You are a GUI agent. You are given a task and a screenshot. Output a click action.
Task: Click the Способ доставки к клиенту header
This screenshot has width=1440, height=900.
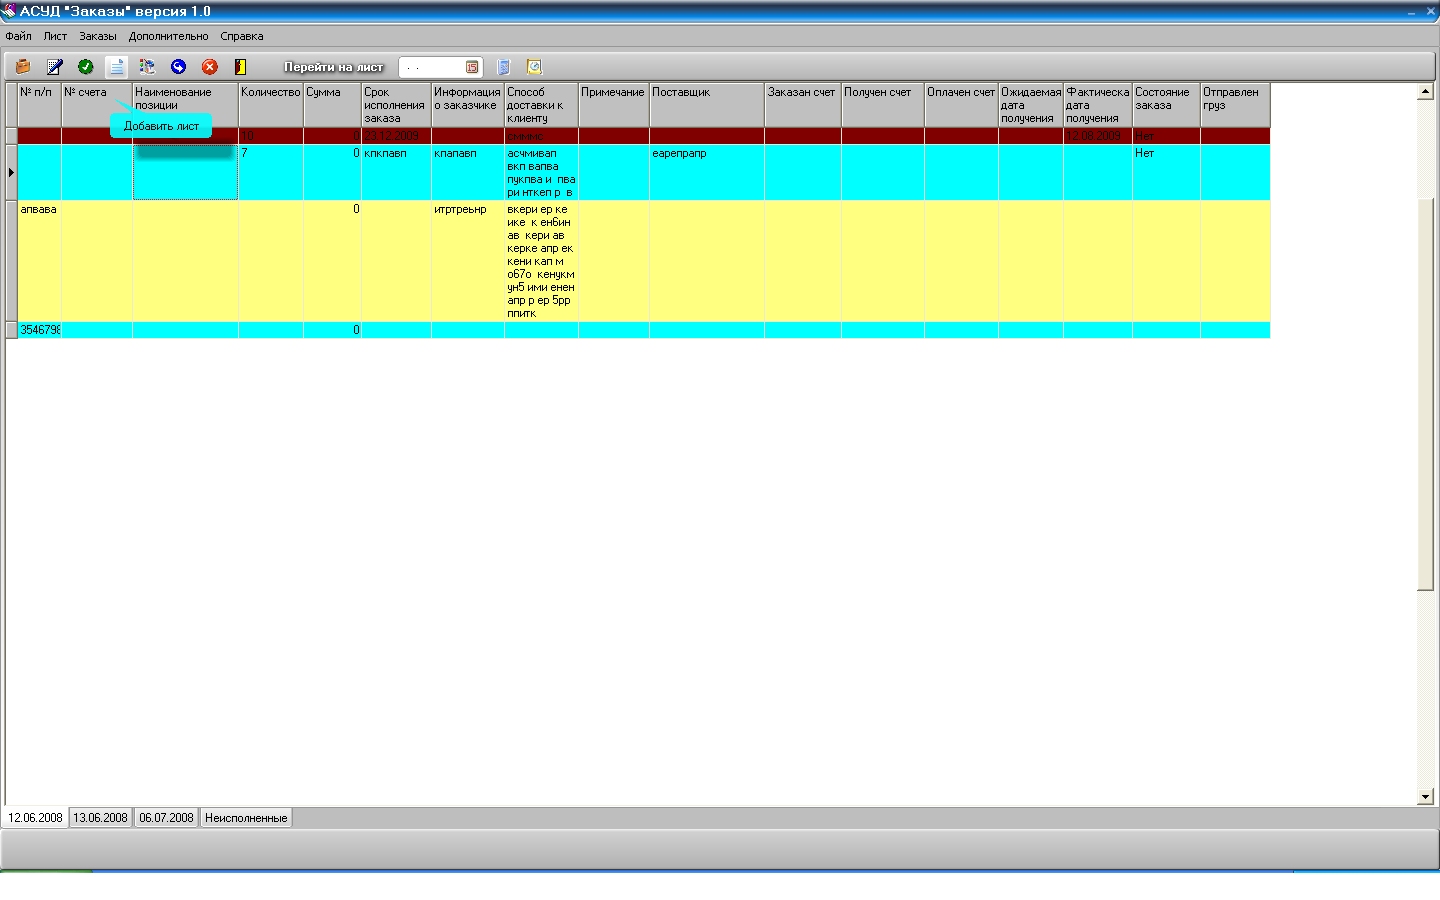pyautogui.click(x=541, y=105)
